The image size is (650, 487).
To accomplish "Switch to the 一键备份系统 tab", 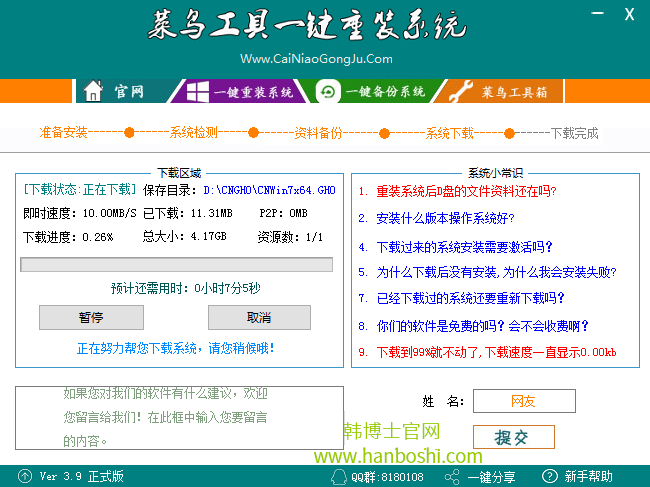I will point(384,92).
